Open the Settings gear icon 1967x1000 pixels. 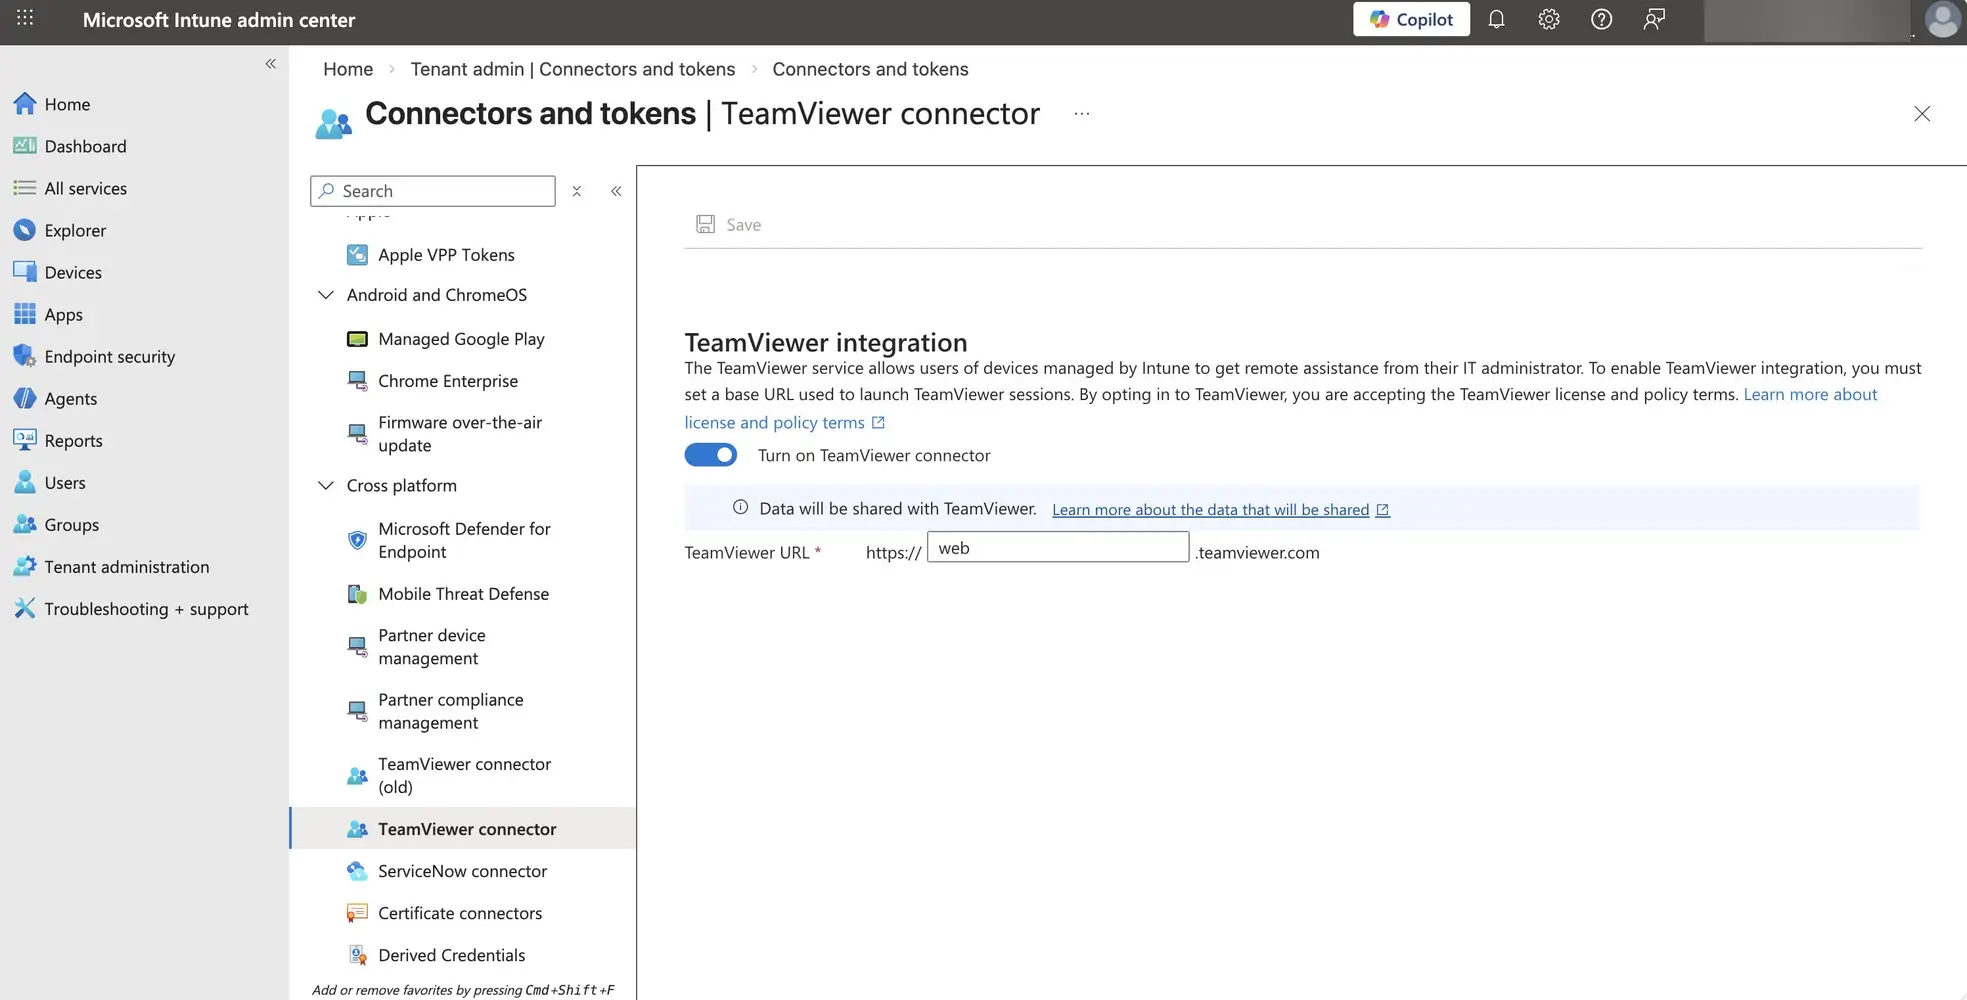click(1549, 19)
